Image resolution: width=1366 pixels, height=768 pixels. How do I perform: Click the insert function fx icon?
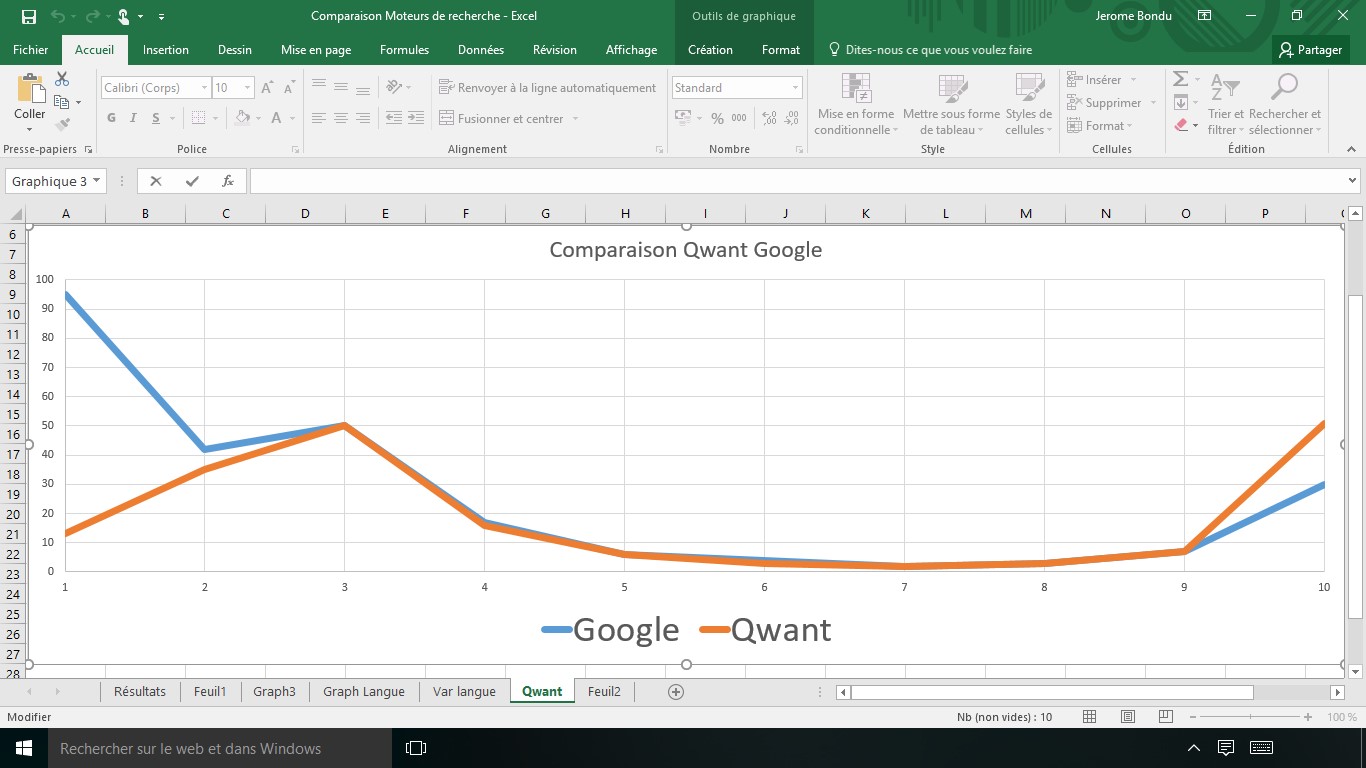point(228,181)
